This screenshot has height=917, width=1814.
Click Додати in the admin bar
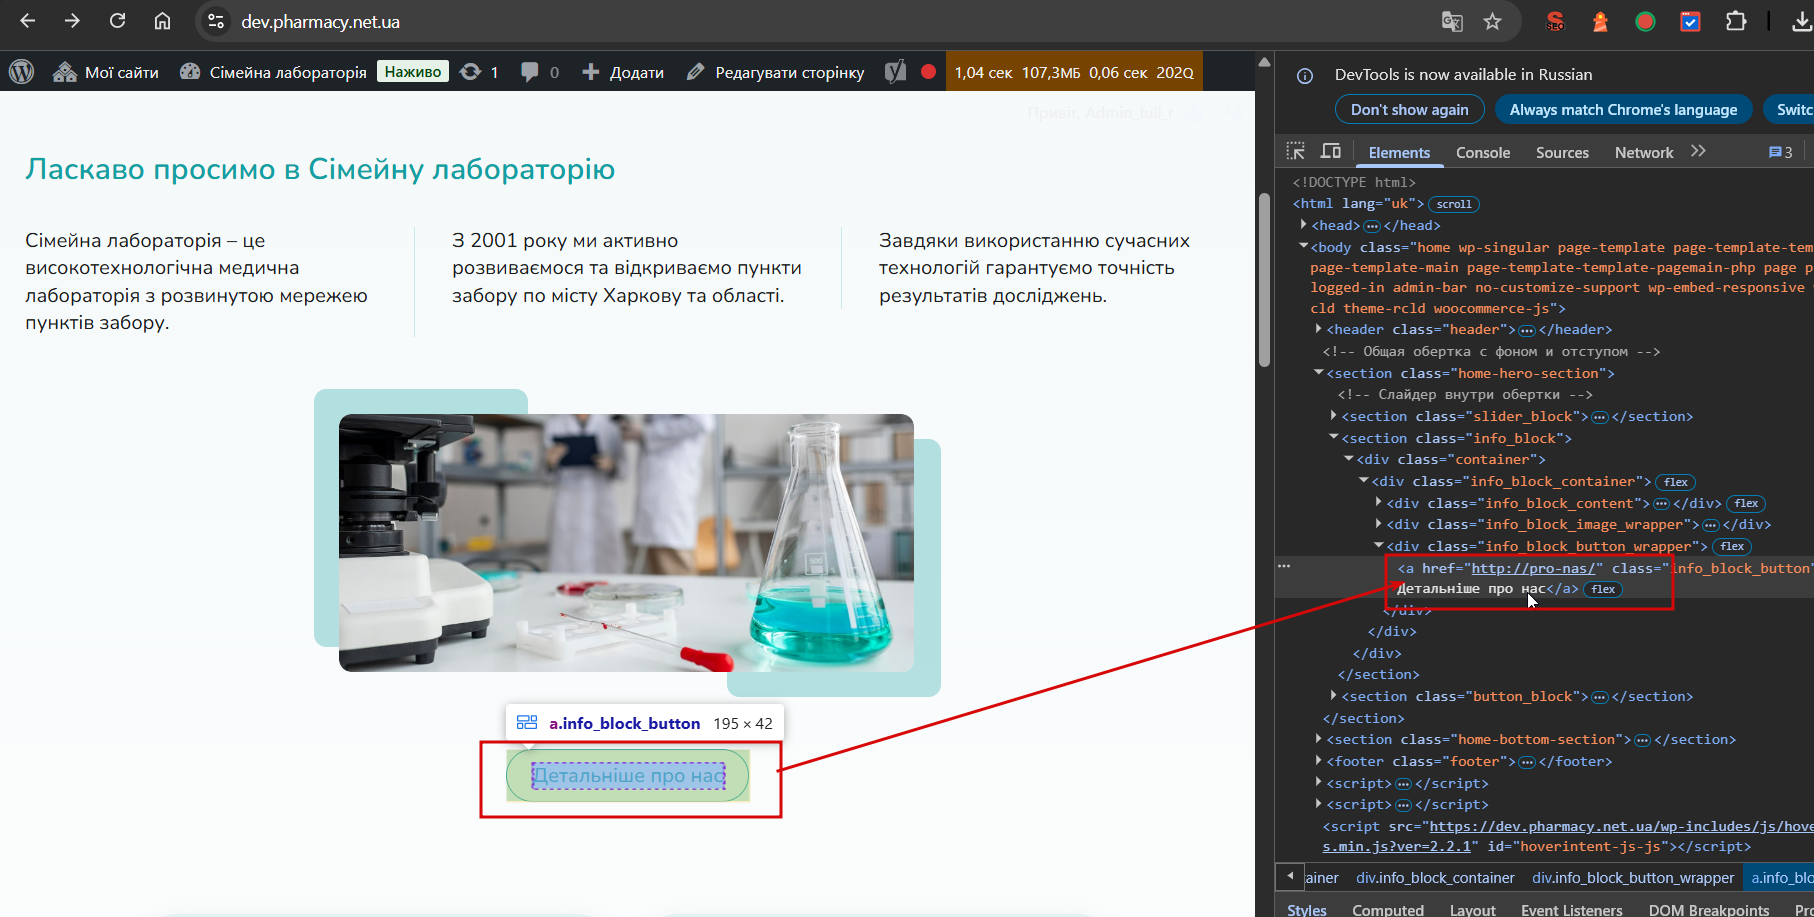coord(623,72)
